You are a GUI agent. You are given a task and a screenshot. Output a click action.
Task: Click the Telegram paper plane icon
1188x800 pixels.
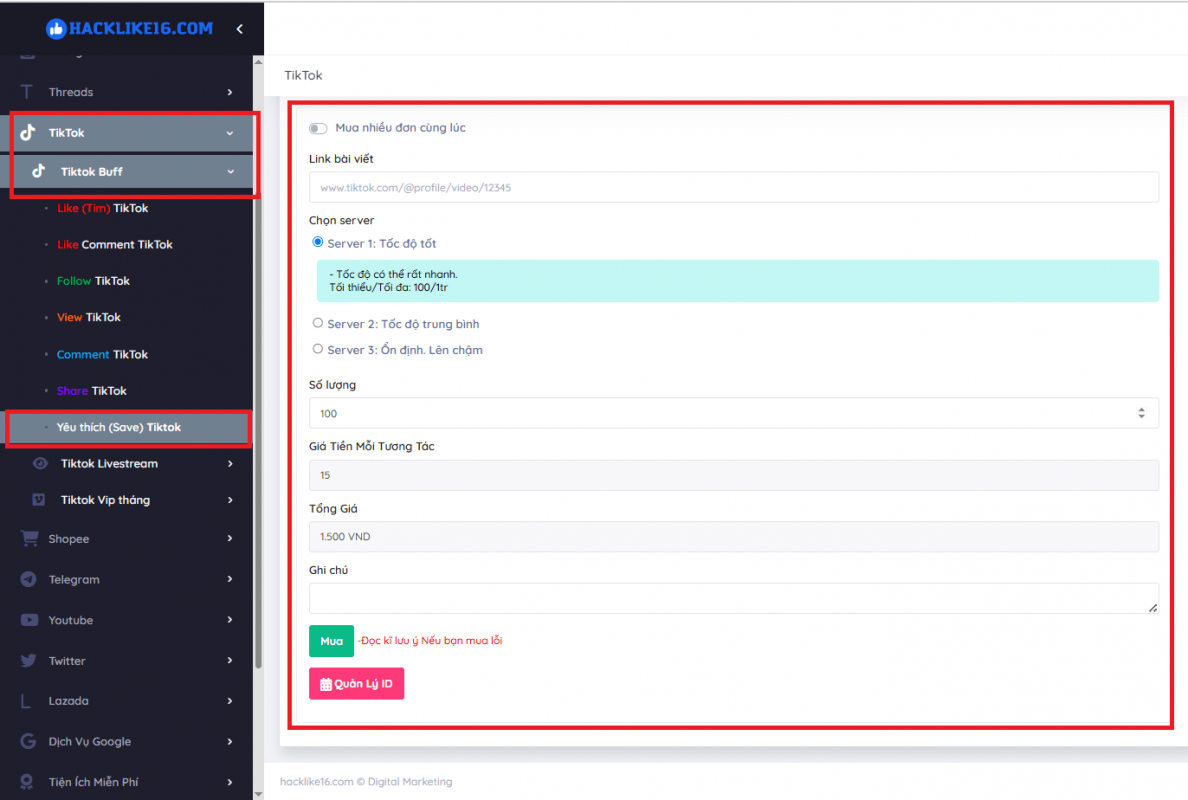click(29, 579)
